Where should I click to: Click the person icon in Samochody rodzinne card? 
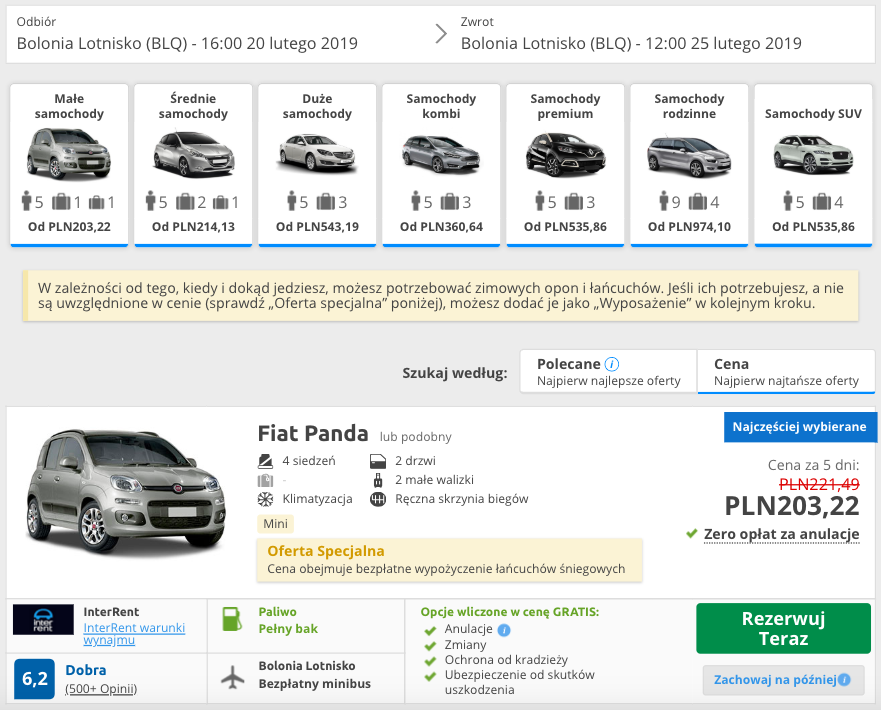[x=664, y=201]
